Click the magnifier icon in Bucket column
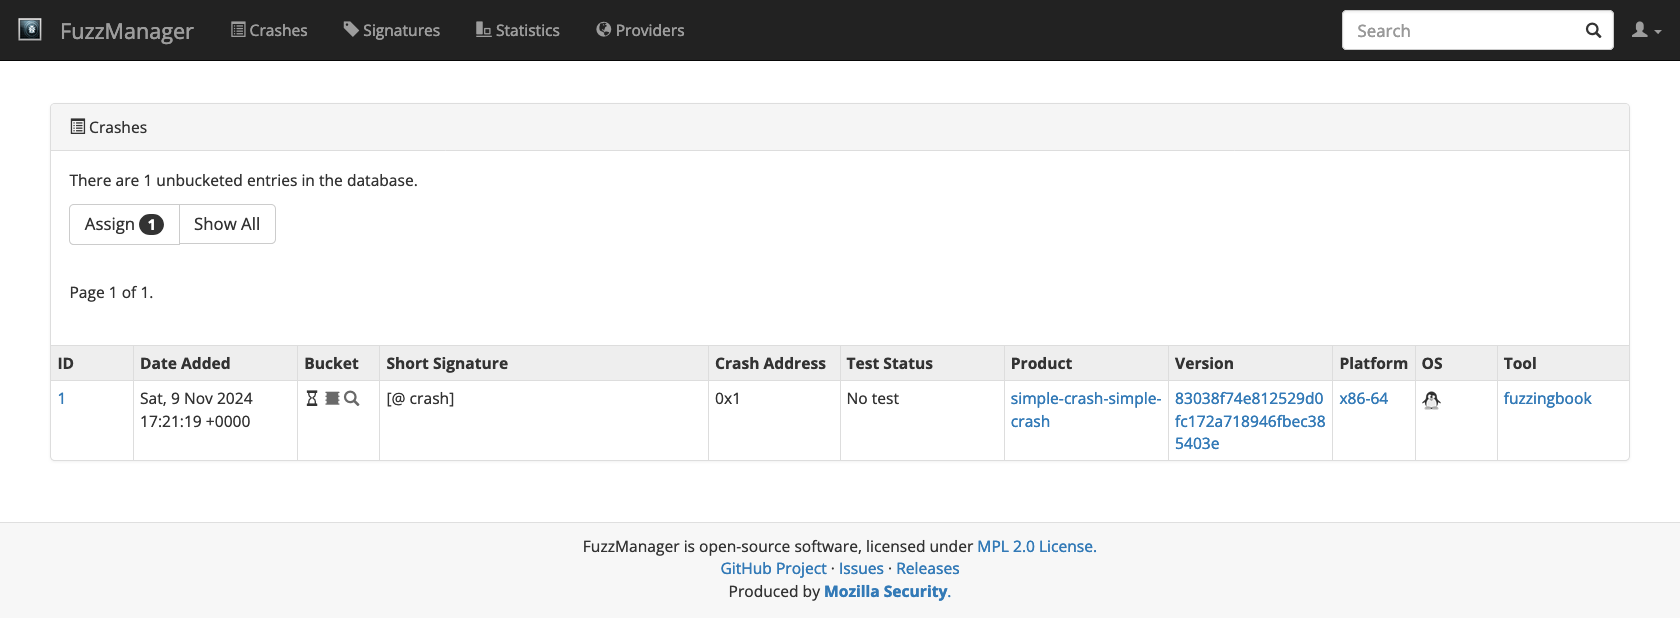Viewport: 1680px width, 618px height. click(352, 398)
